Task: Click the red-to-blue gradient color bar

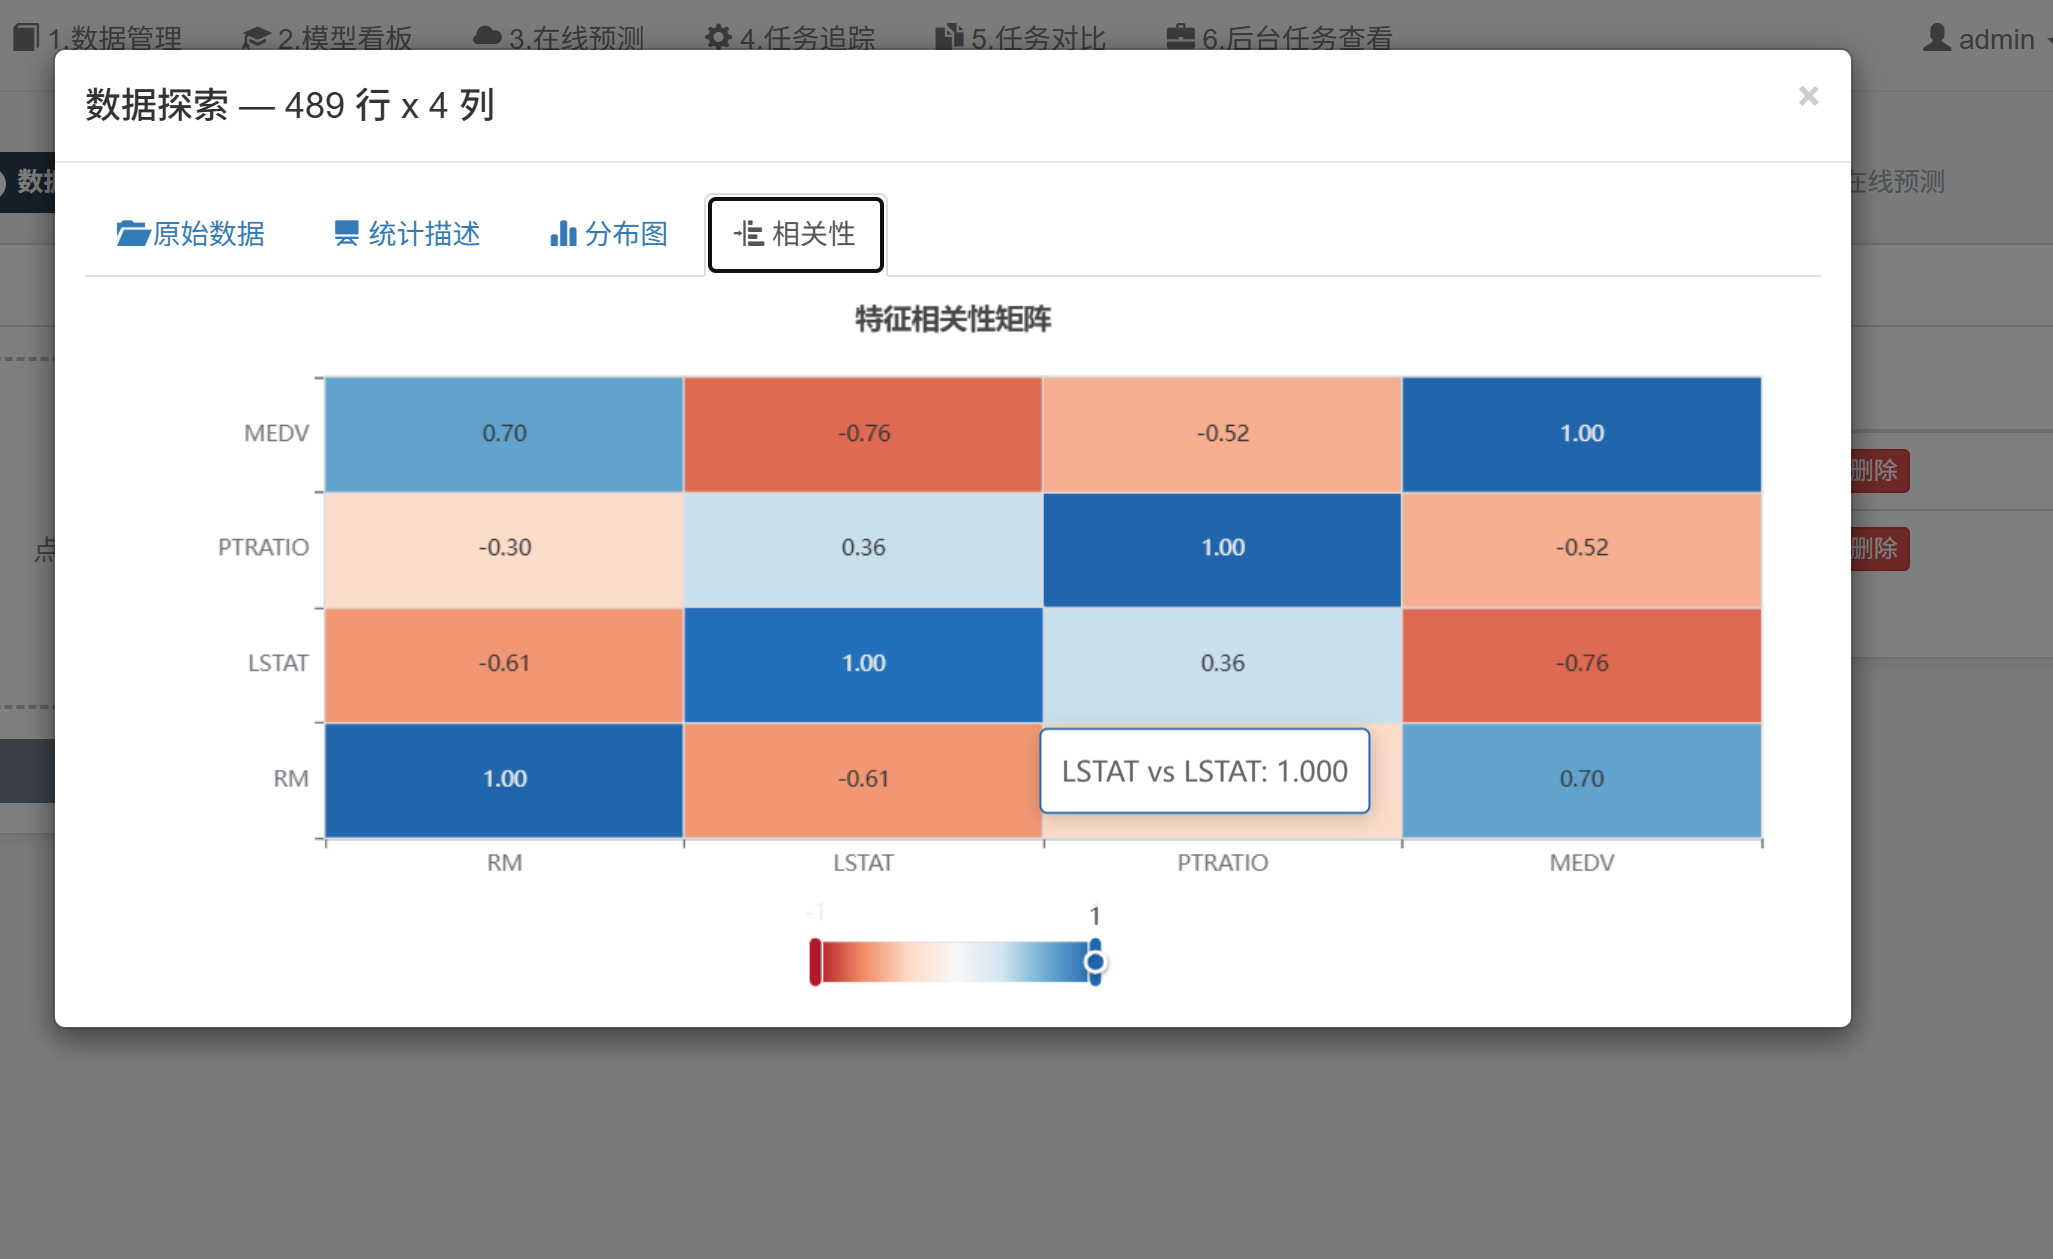Action: [x=955, y=962]
